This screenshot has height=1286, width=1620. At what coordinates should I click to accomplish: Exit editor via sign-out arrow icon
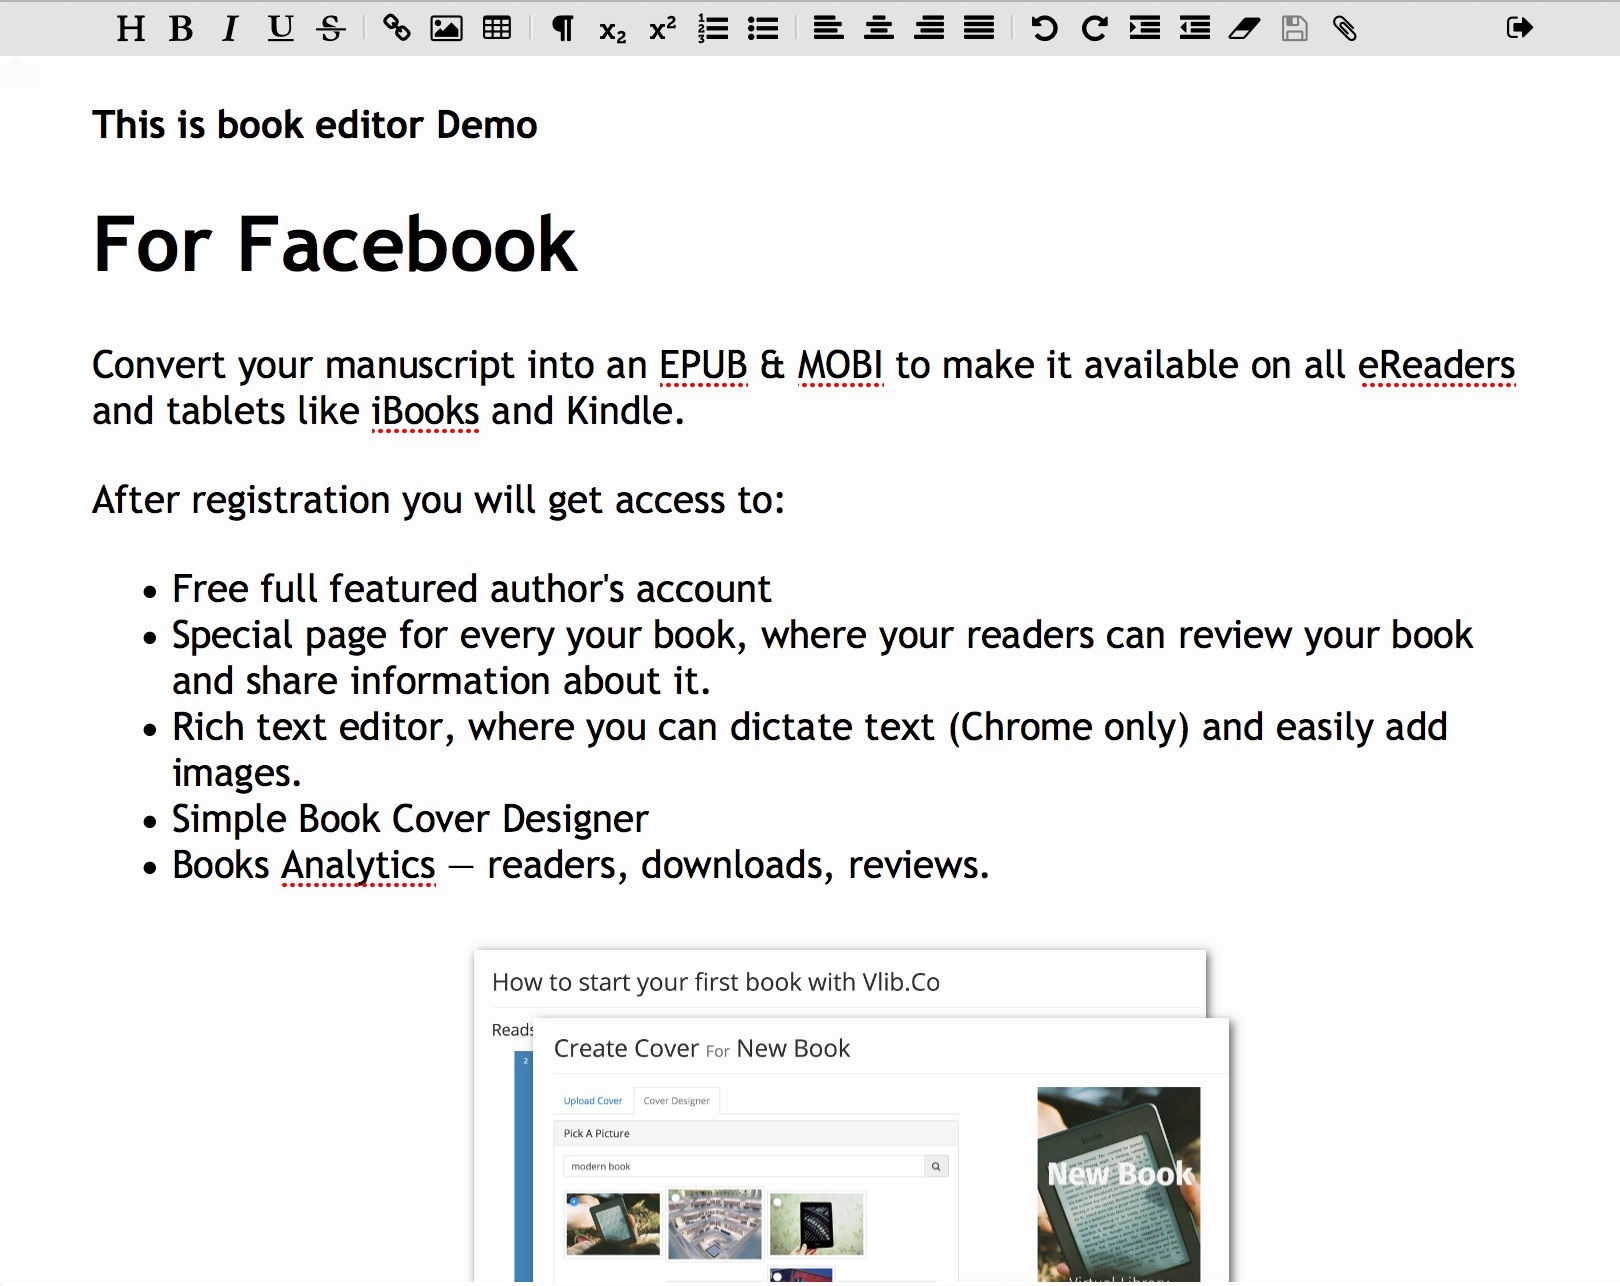(x=1520, y=28)
